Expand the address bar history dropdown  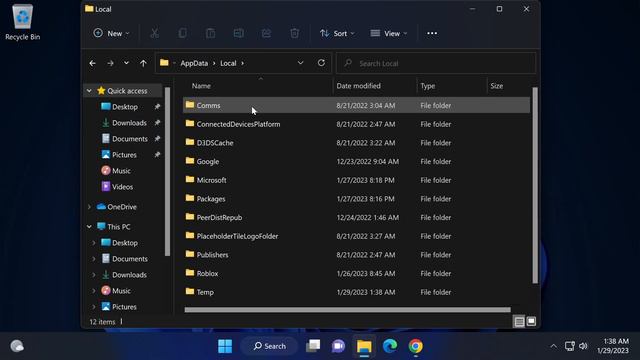tap(300, 63)
